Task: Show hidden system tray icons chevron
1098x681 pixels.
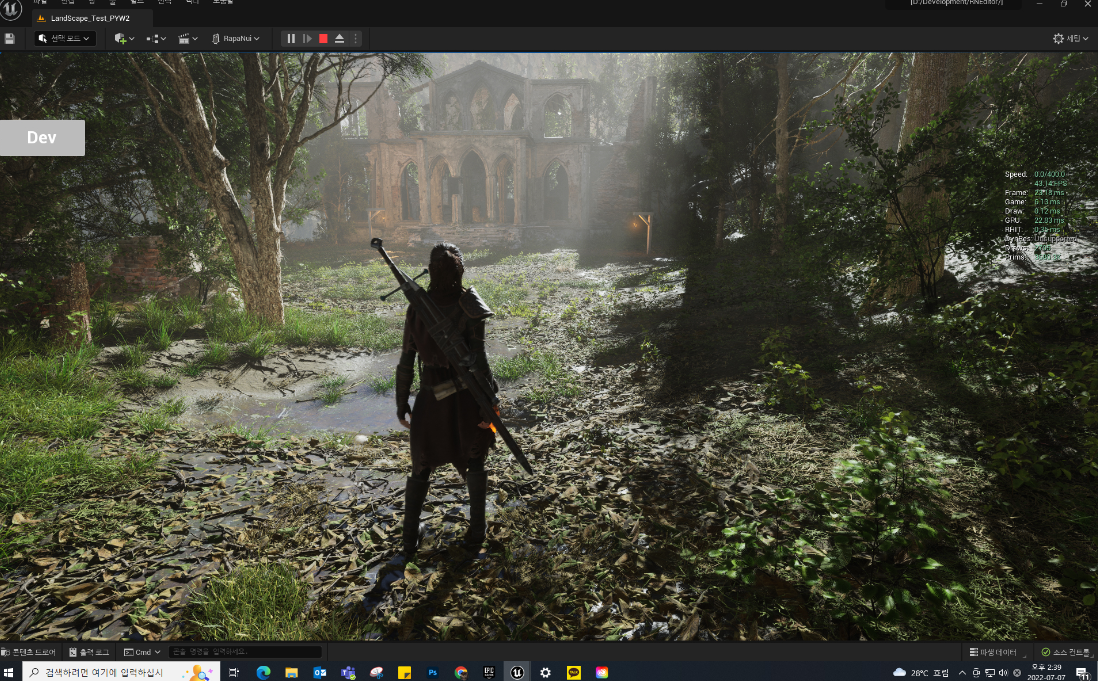Action: click(x=962, y=673)
